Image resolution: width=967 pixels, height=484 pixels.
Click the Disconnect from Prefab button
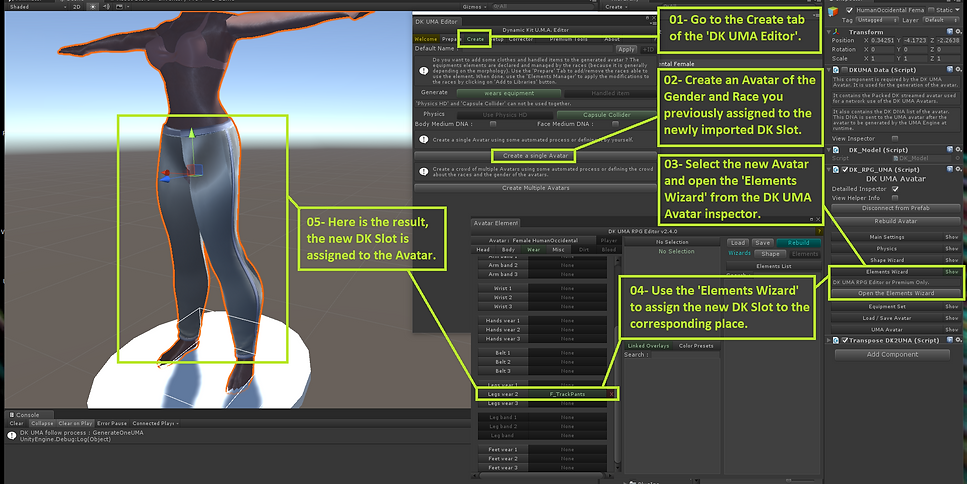[895, 208]
